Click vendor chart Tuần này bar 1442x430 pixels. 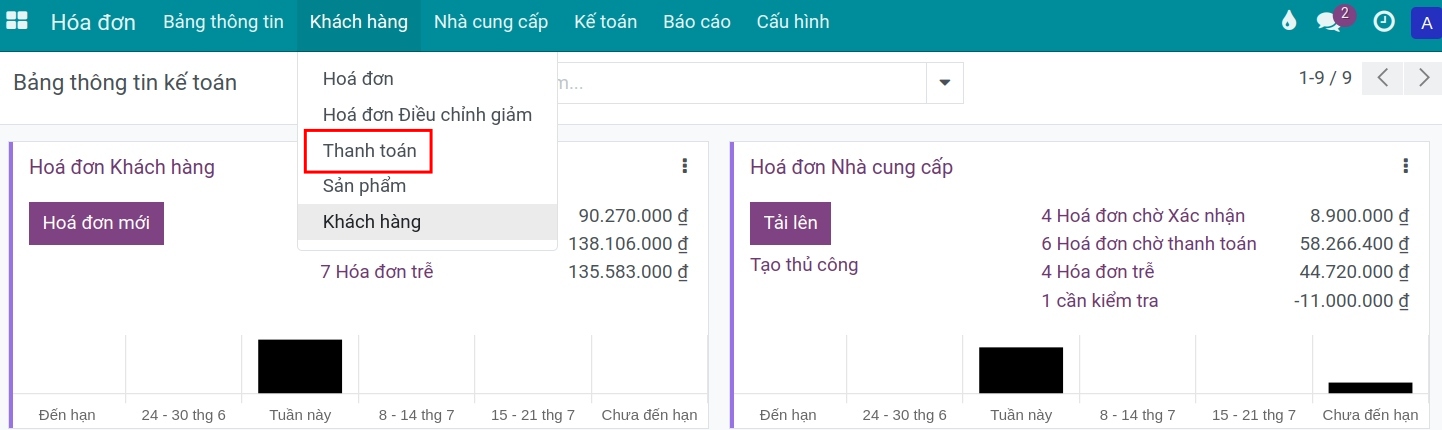[x=1021, y=370]
